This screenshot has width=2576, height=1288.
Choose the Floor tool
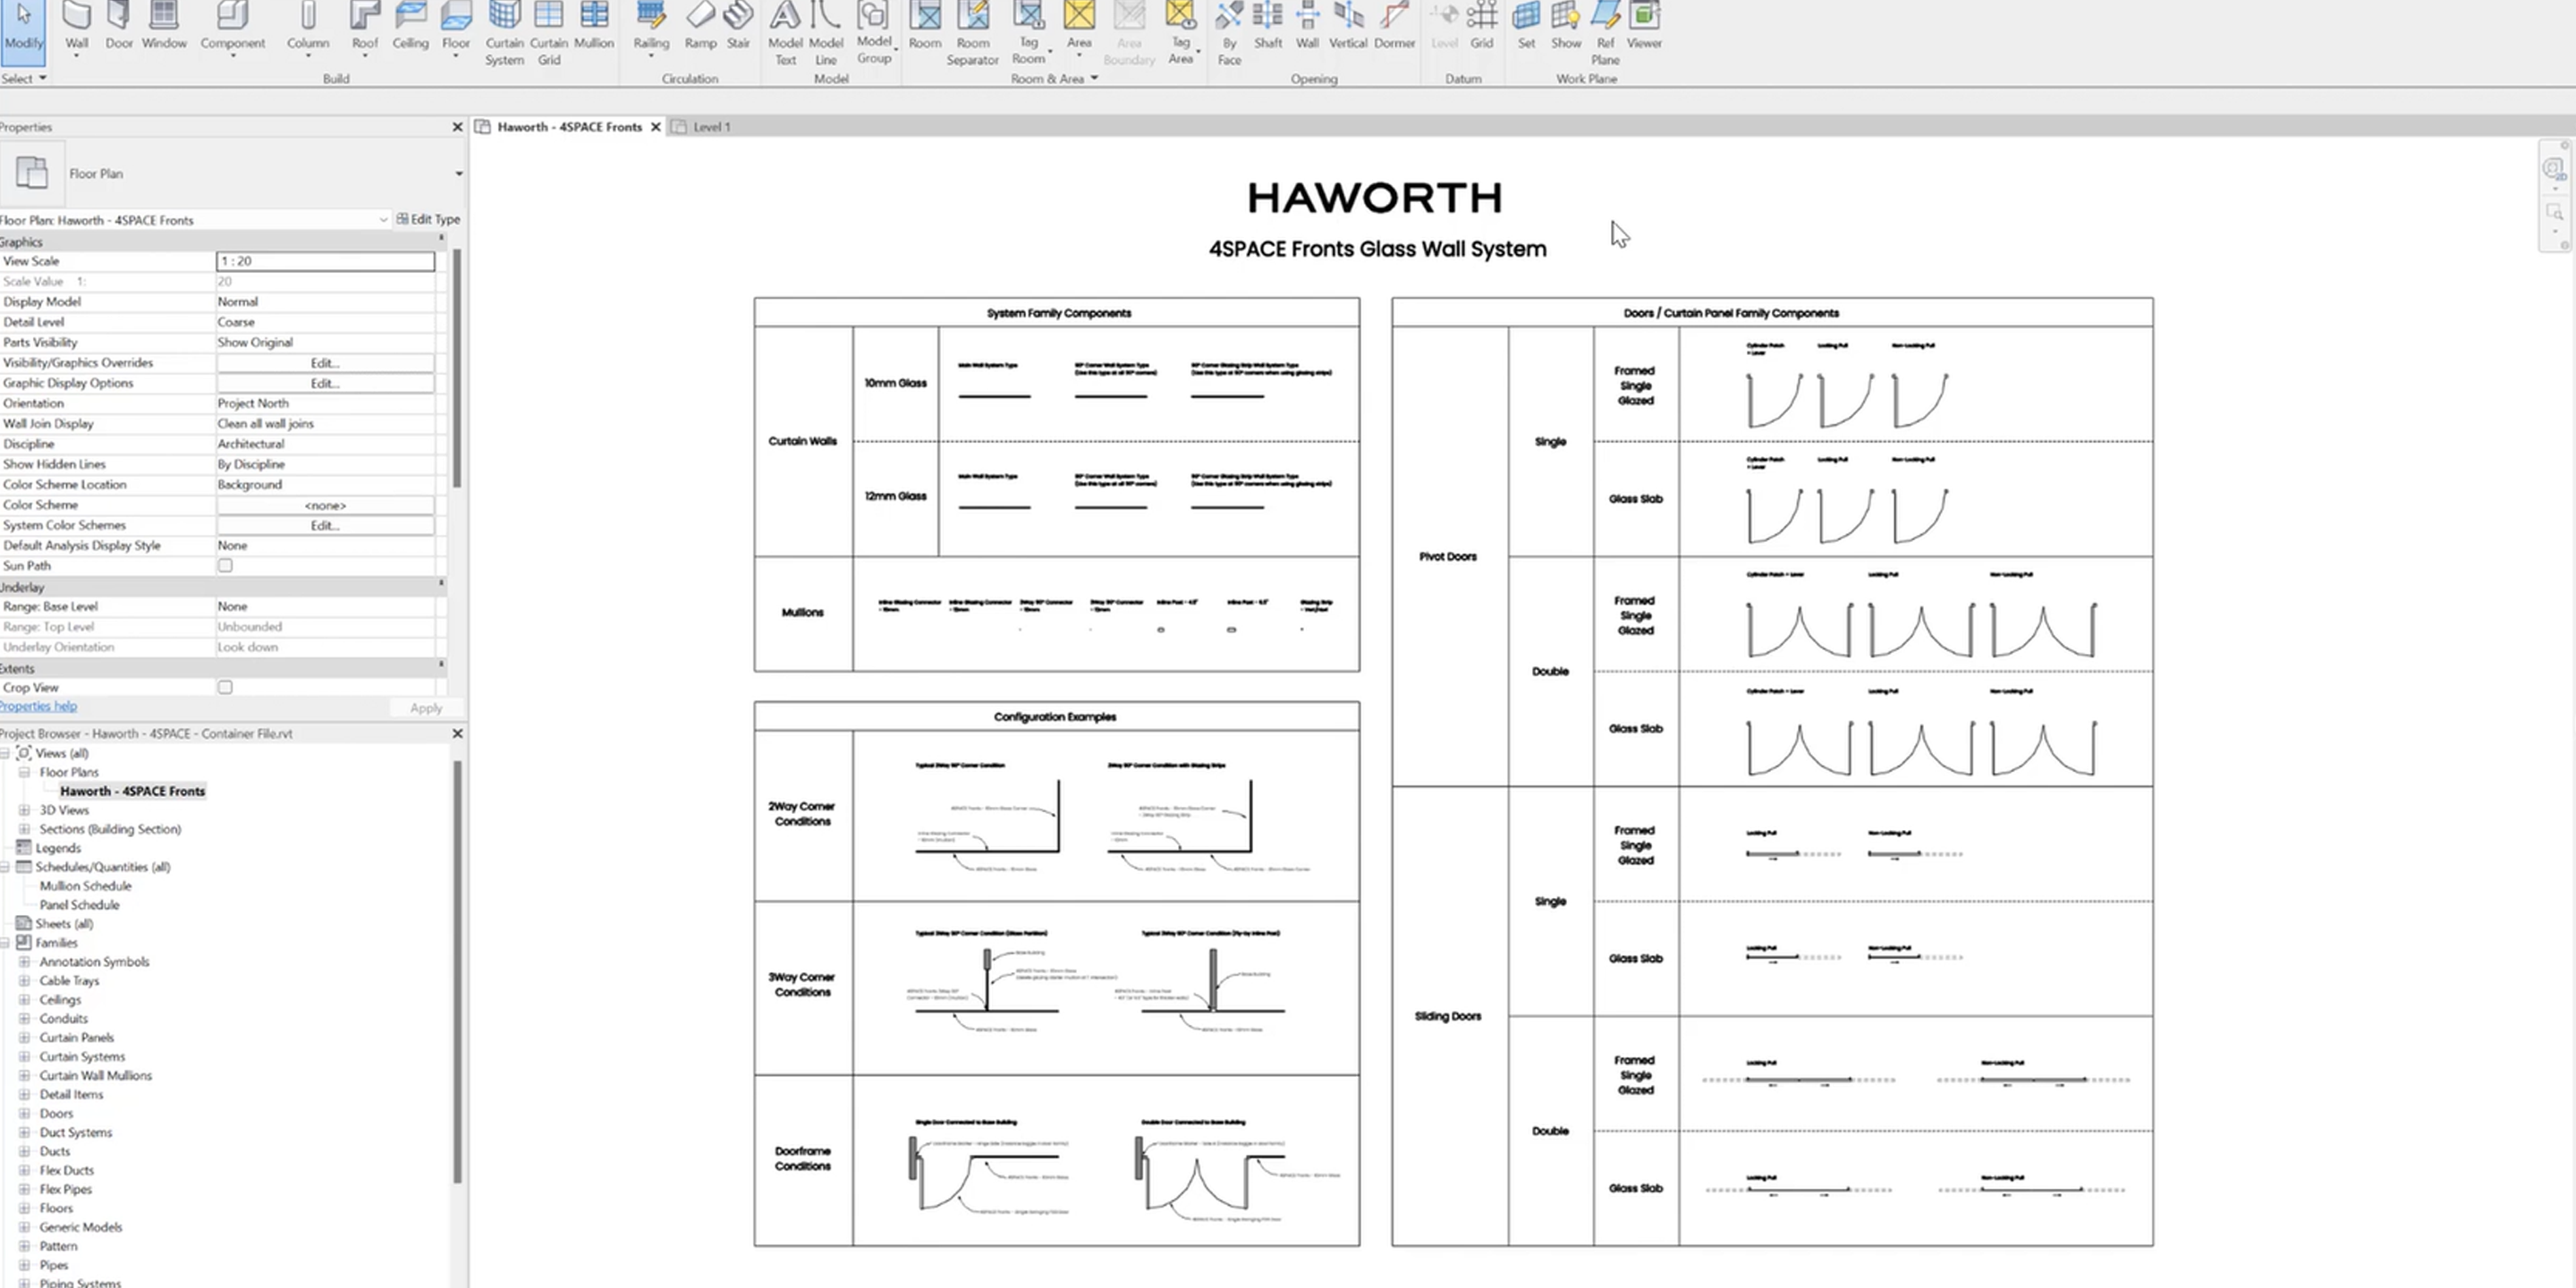coord(456,28)
